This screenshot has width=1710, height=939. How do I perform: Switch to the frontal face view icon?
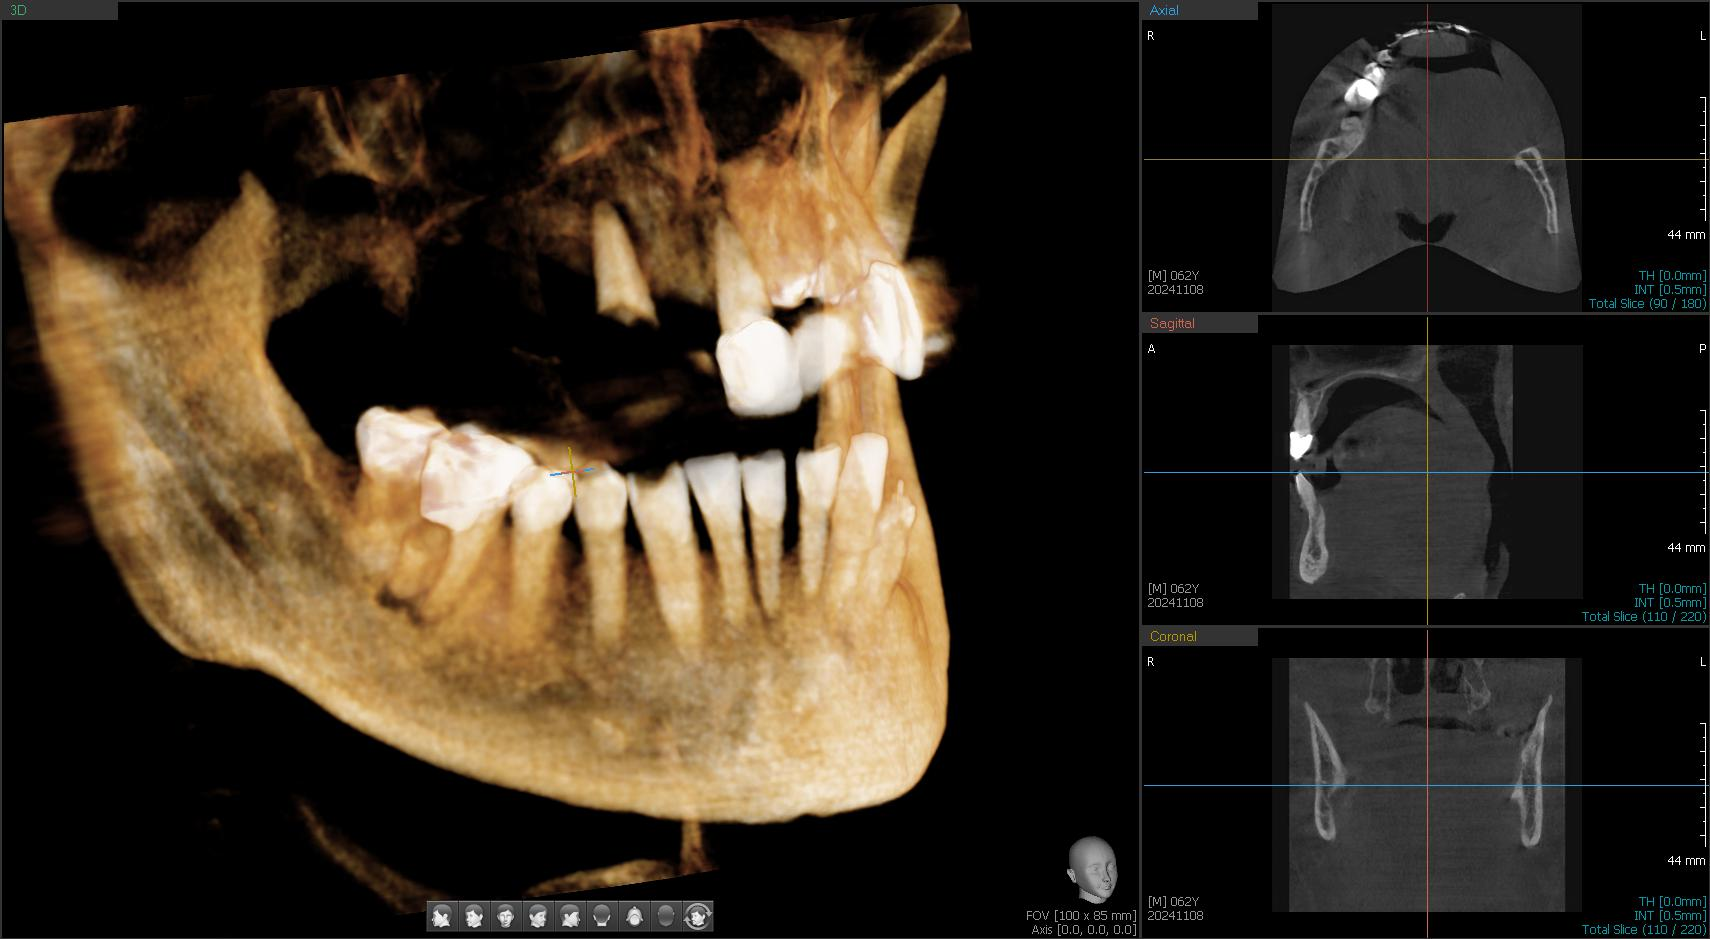pyautogui.click(x=506, y=916)
